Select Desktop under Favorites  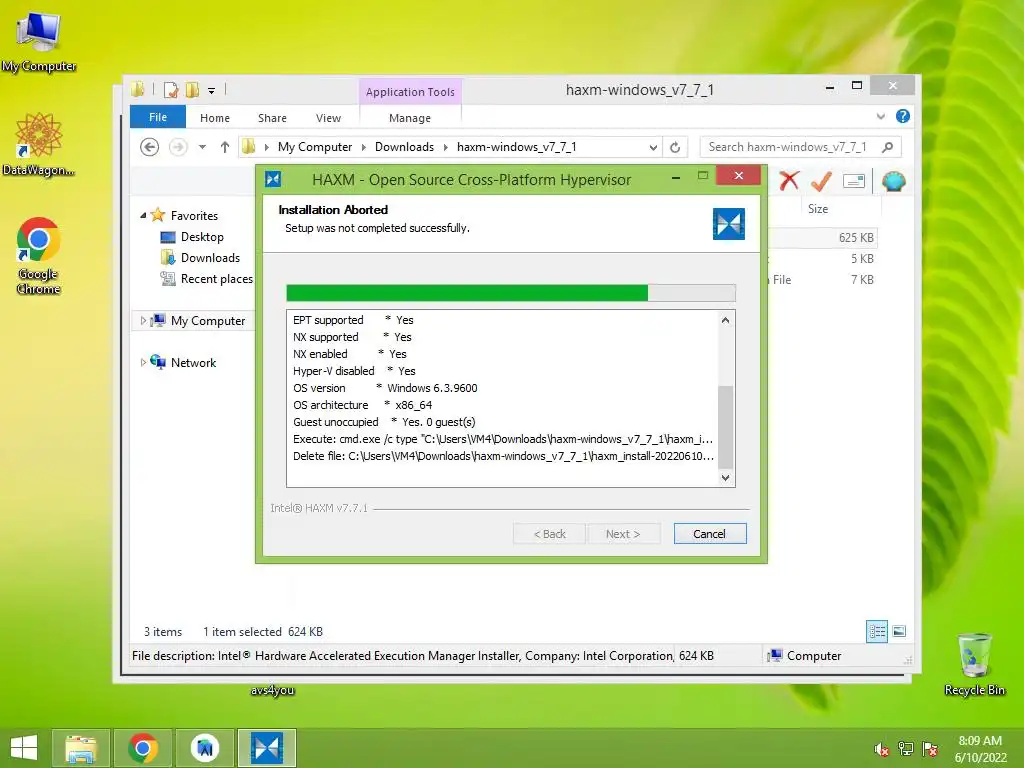[202, 236]
